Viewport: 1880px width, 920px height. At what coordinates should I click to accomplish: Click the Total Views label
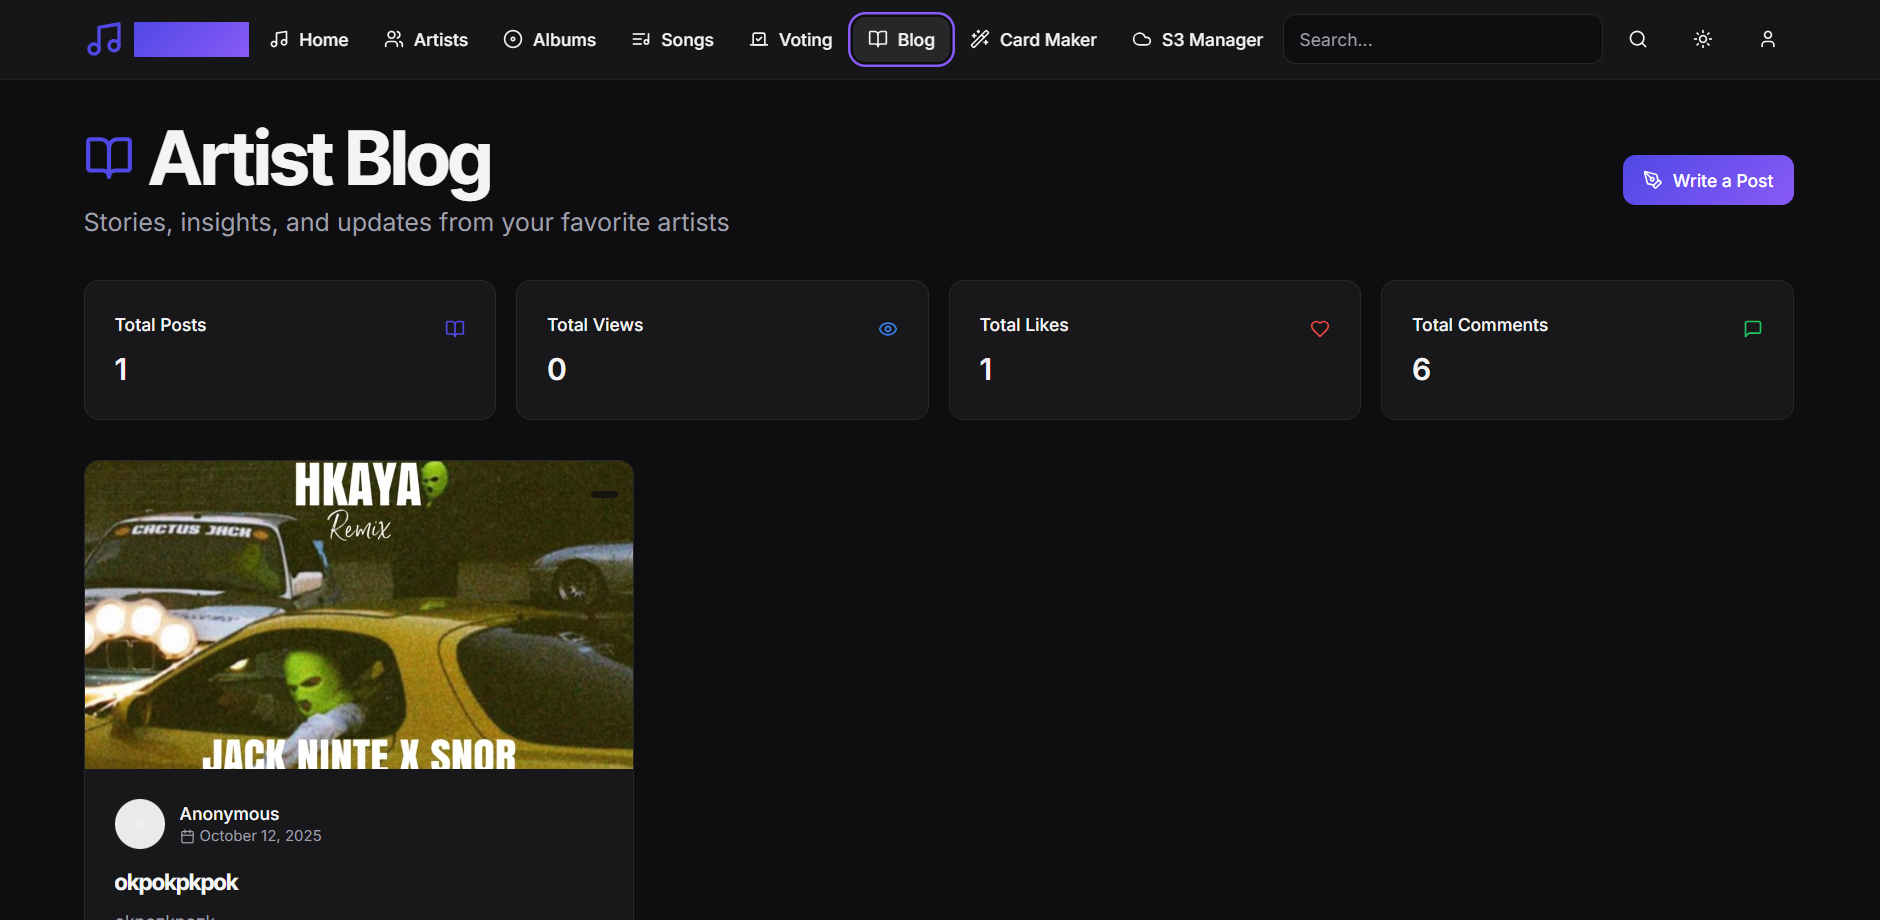pyautogui.click(x=595, y=325)
